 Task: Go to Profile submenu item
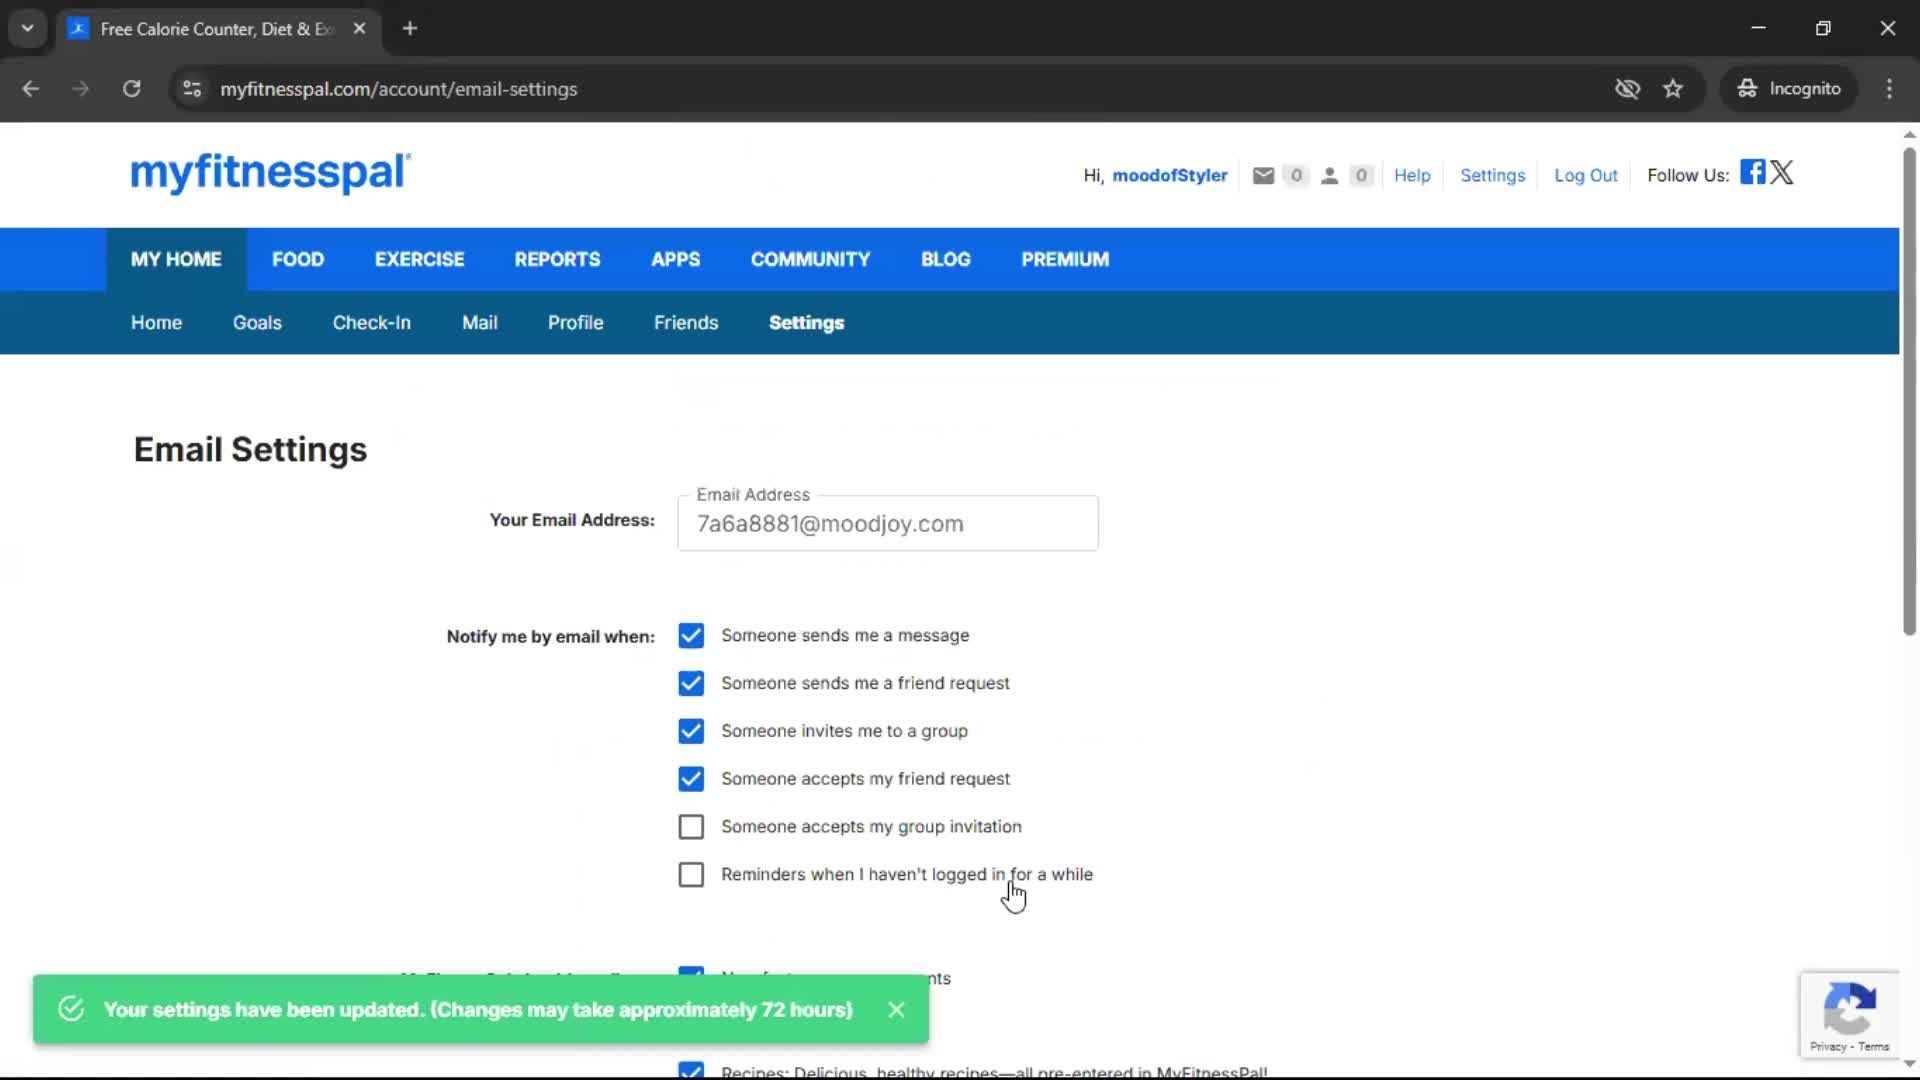575,323
